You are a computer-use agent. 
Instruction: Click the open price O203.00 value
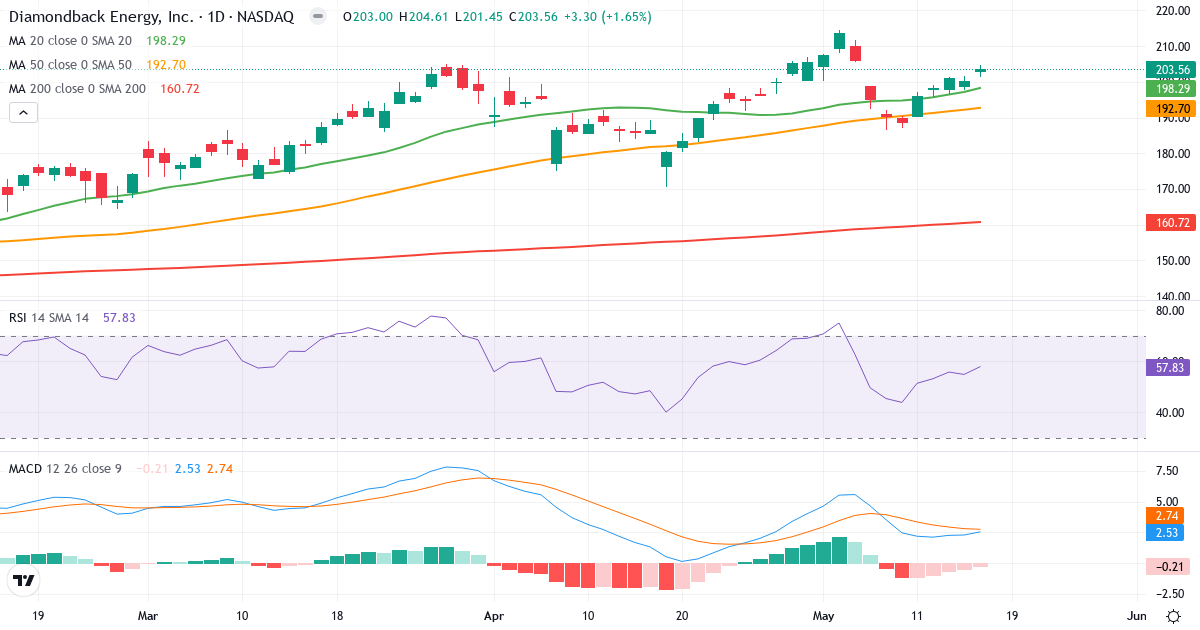[368, 17]
